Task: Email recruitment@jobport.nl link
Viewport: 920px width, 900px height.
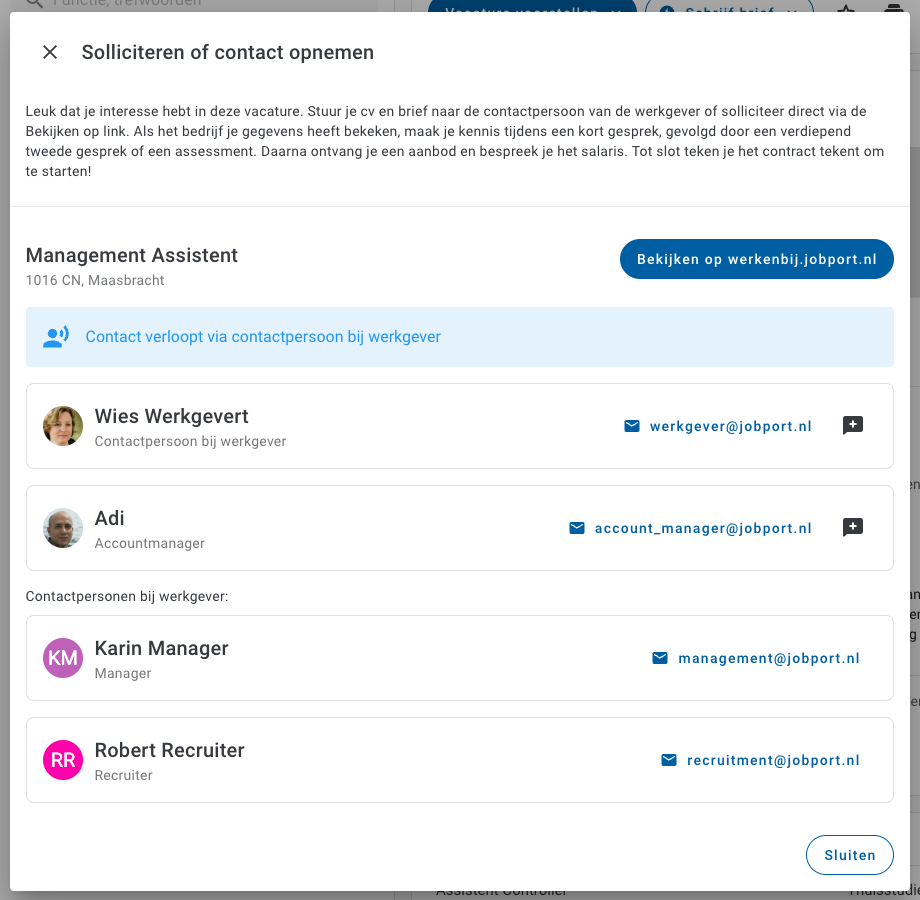Action: (x=773, y=760)
